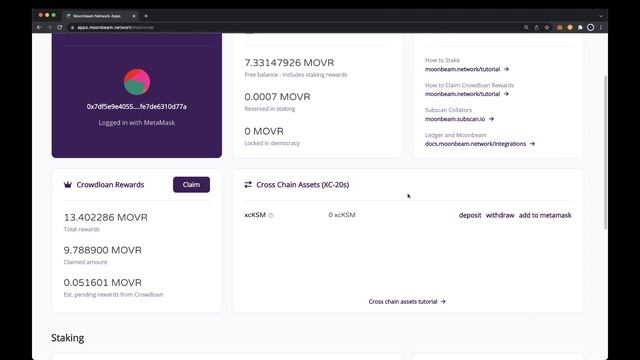The image size is (640, 360).
Task: Reload the page with refresh icon
Action: click(x=60, y=27)
